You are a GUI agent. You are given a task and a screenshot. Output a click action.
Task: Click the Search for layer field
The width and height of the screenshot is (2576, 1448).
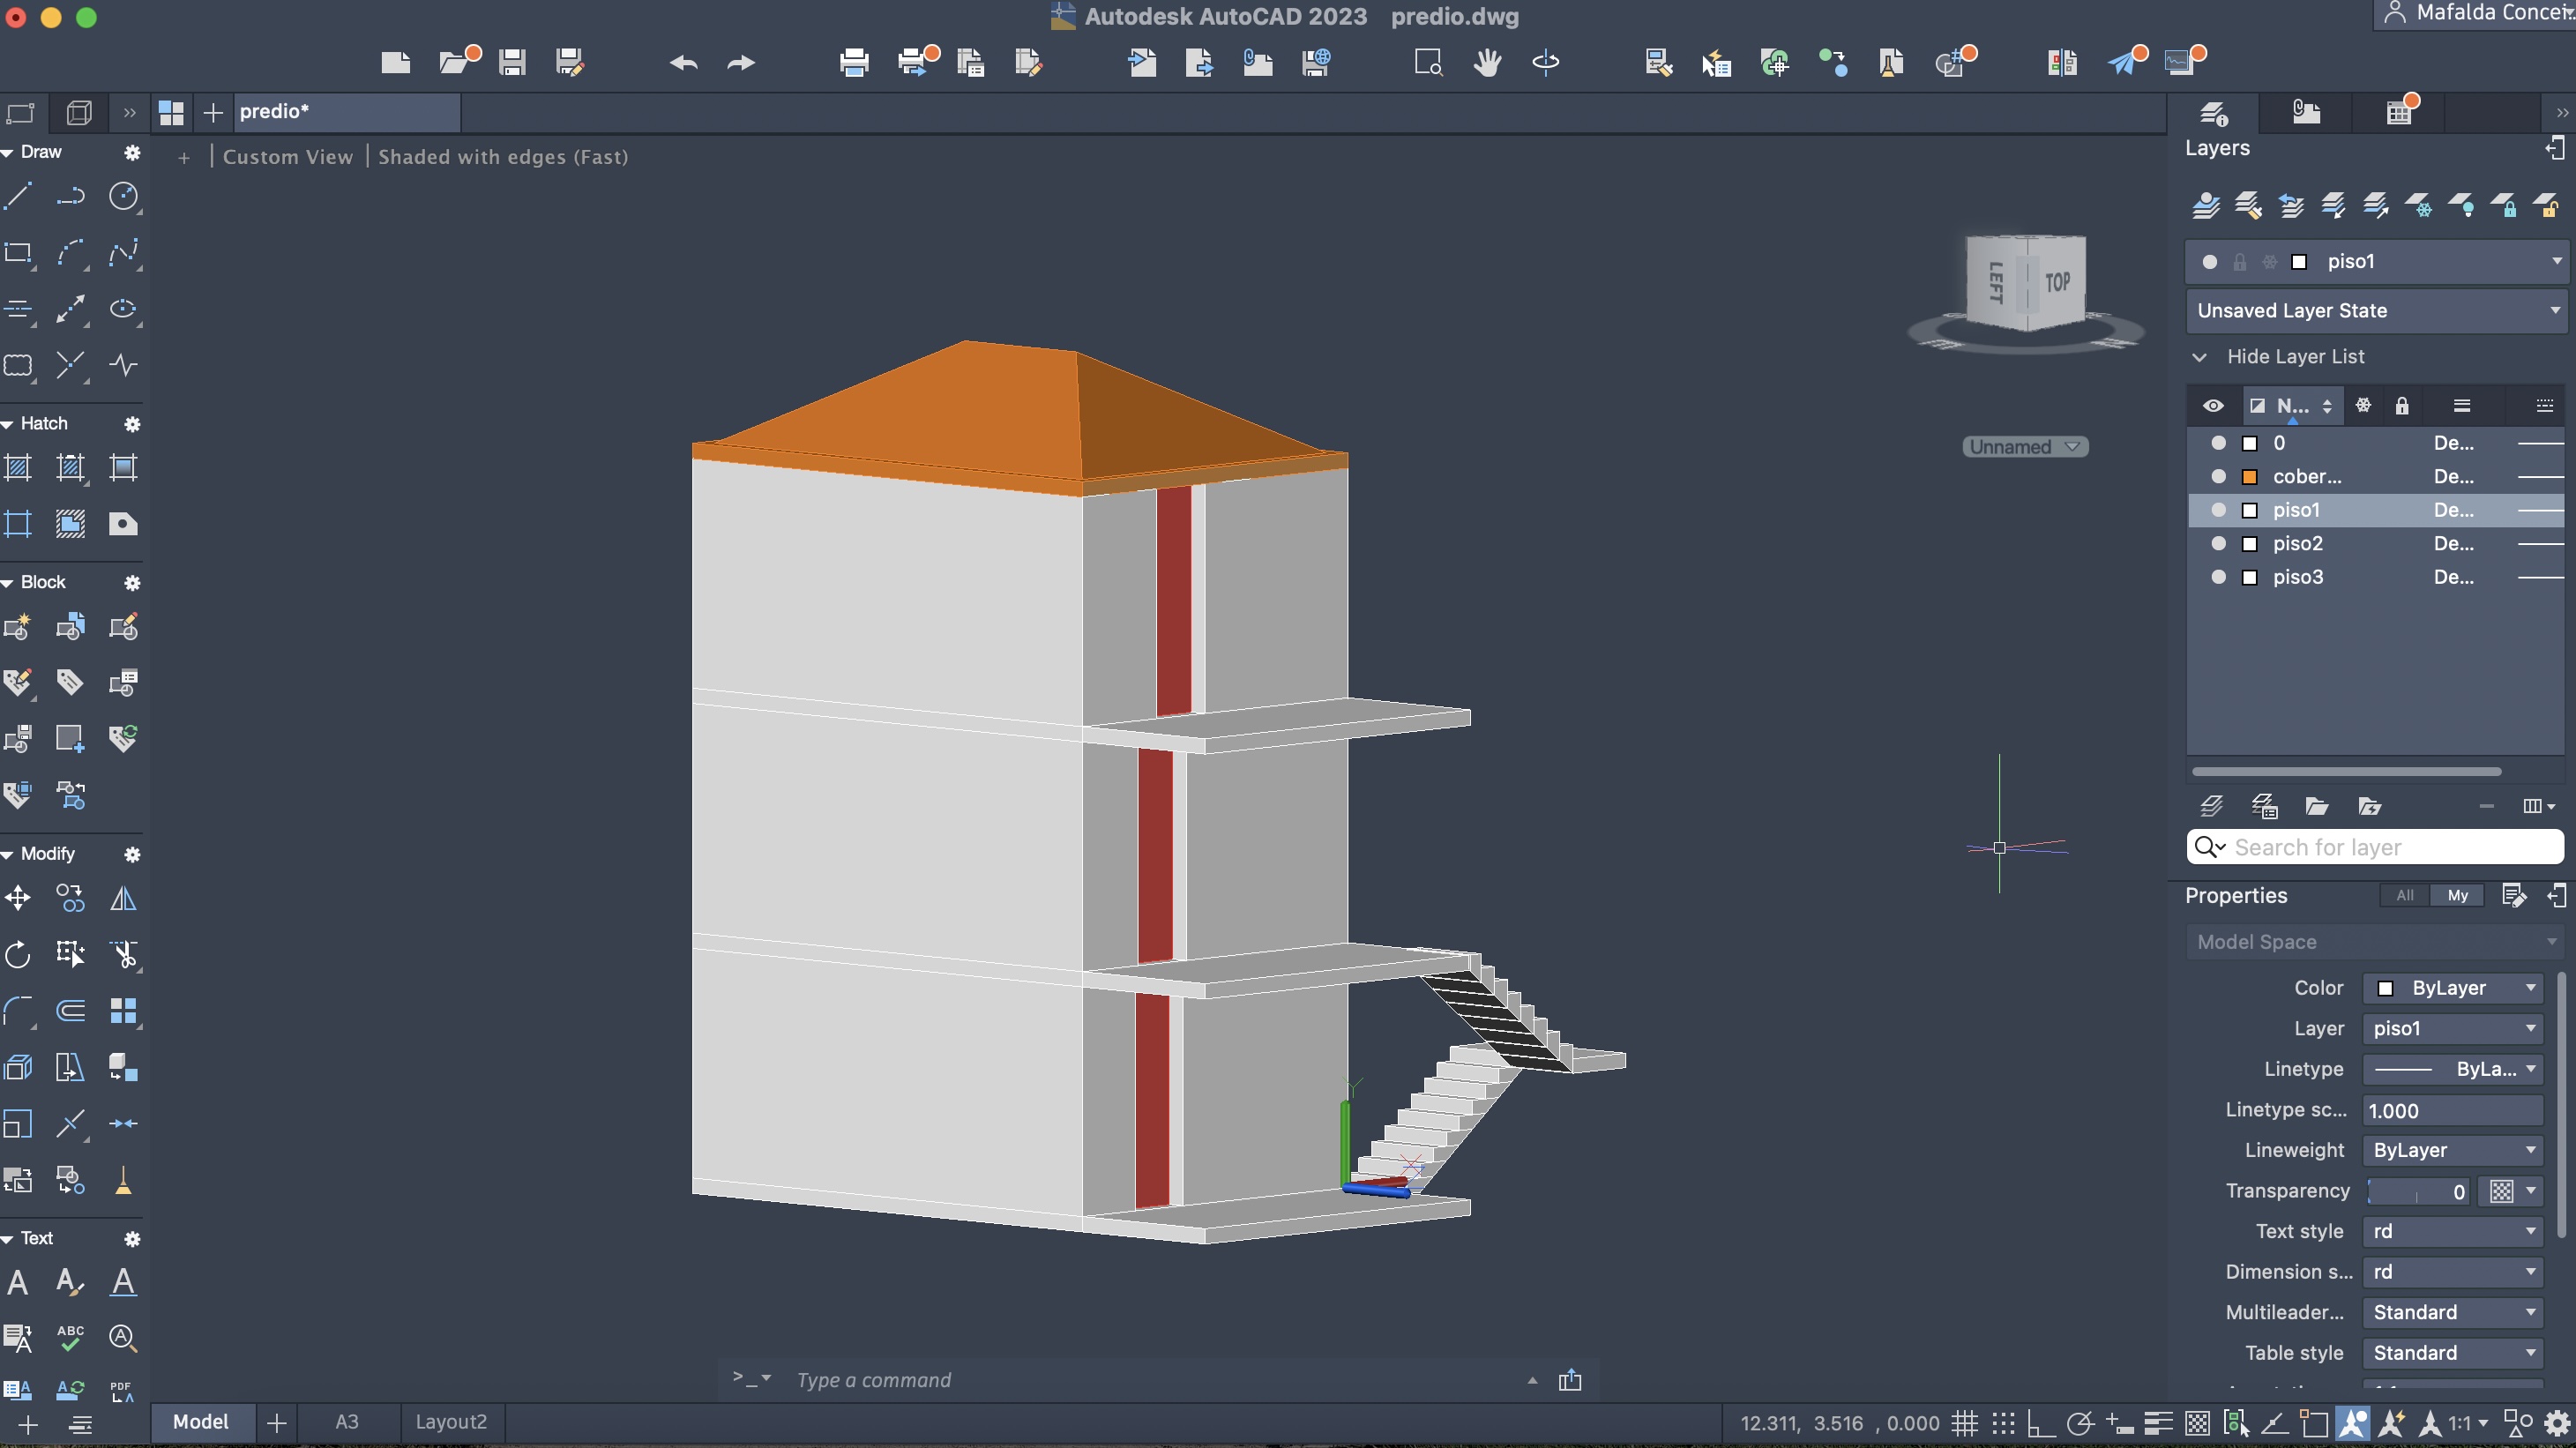pos(2390,847)
